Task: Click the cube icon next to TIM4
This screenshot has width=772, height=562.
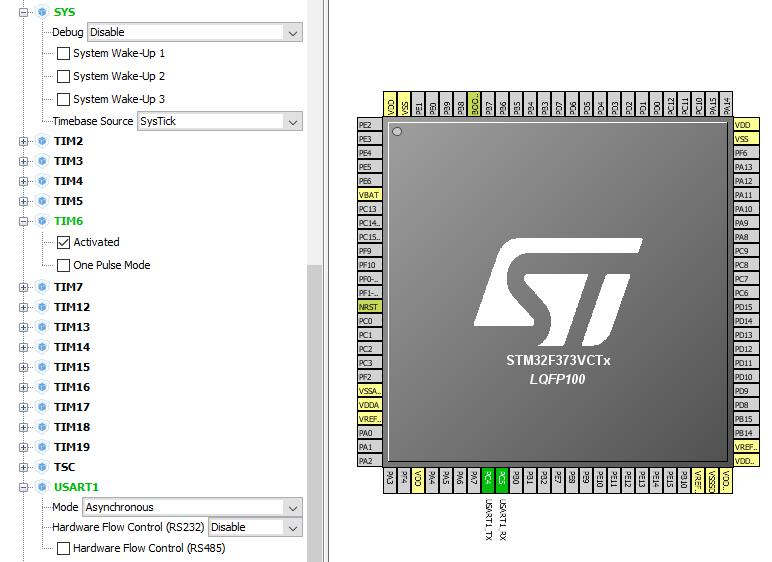Action: pos(42,181)
